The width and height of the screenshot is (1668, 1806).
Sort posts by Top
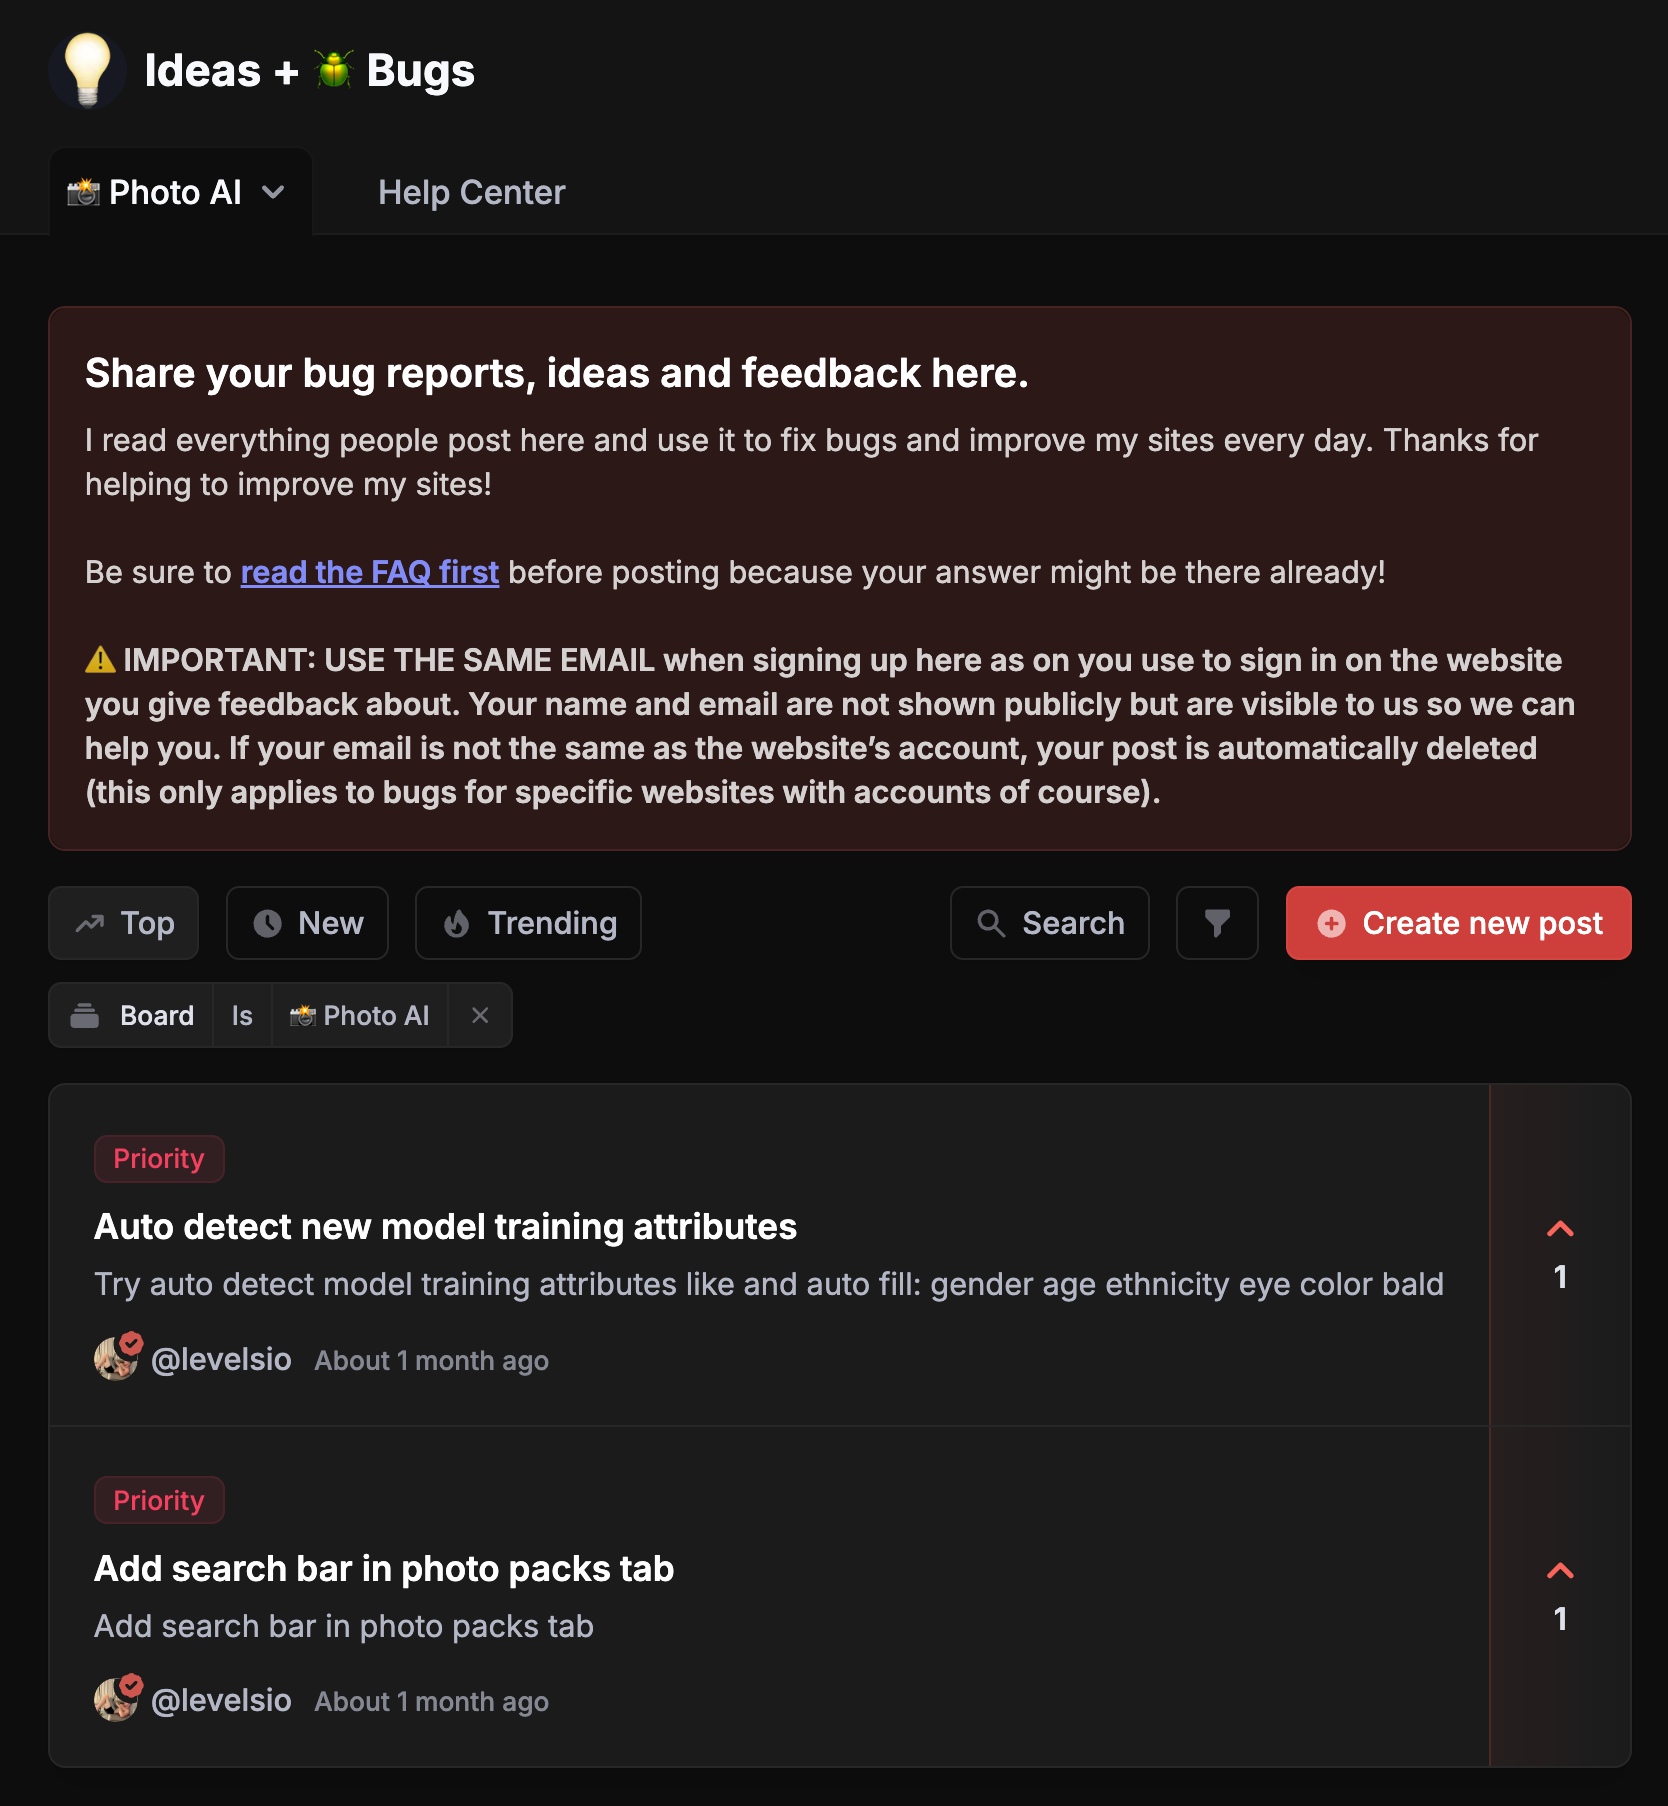point(124,923)
